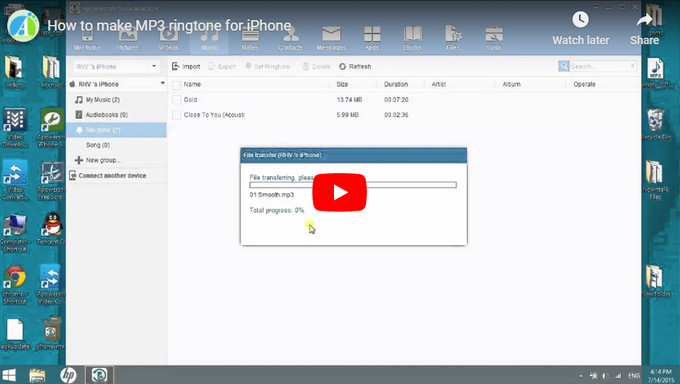Click the Export button
This screenshot has height=384, width=680.
point(222,66)
